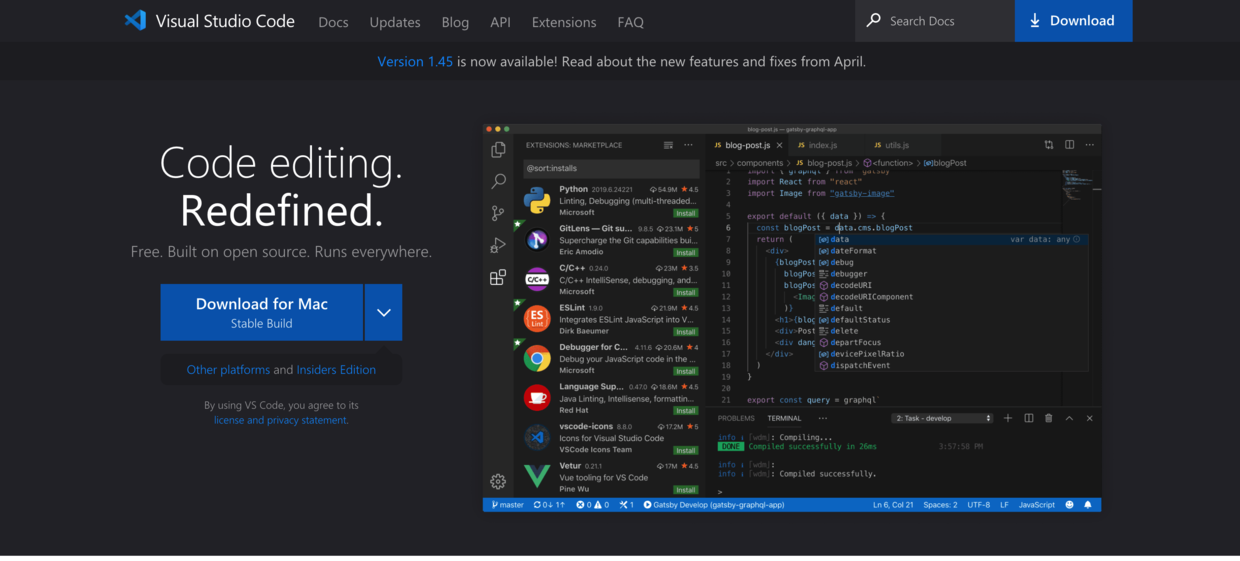
Task: Open Source Control icon in activity bar
Action: tap(498, 213)
